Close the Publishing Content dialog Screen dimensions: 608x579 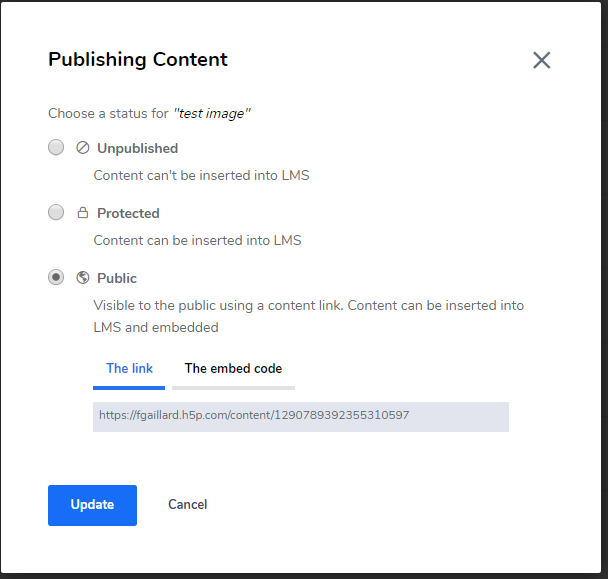[541, 60]
